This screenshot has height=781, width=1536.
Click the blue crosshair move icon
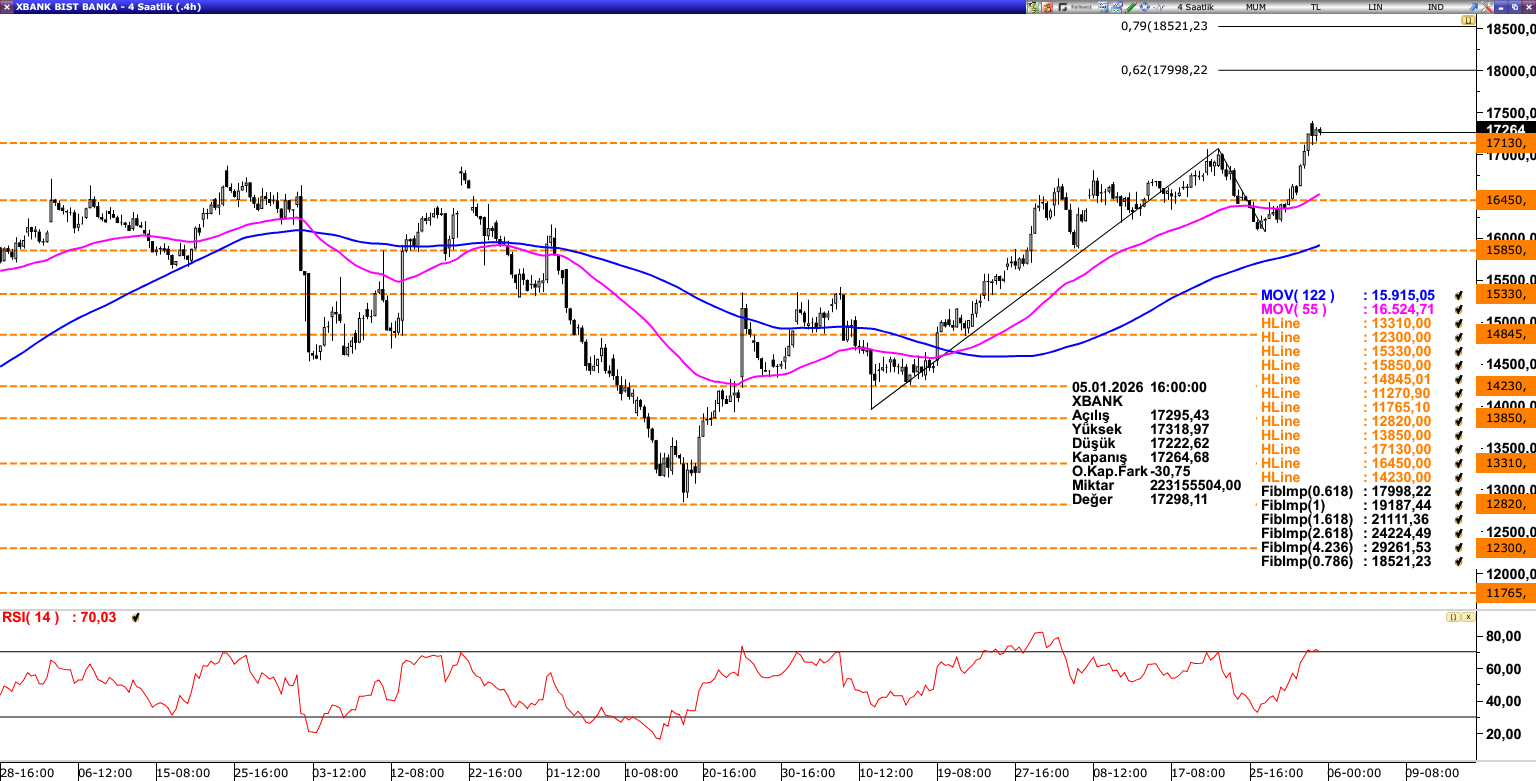1144,7
